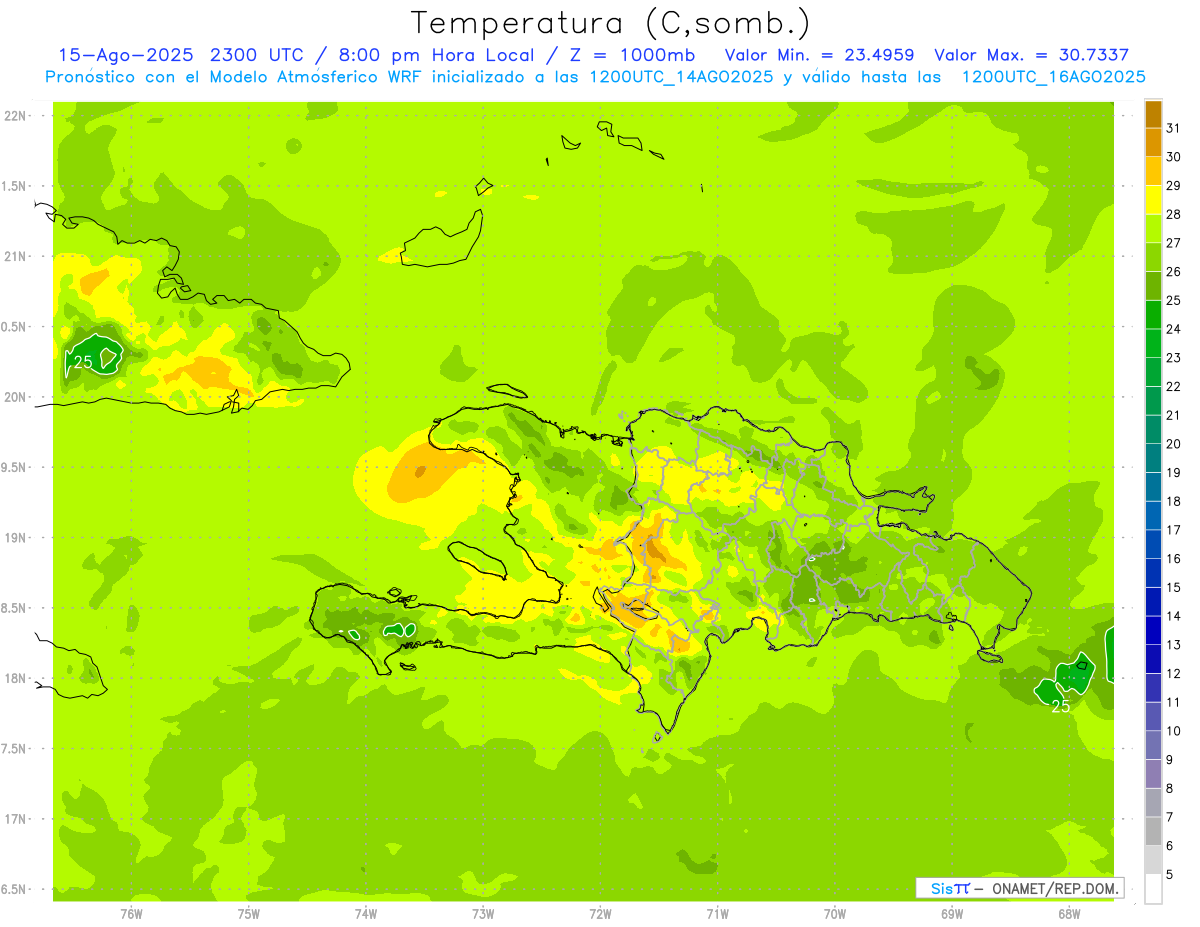Click the "72W" longitude axis label

tap(600, 913)
